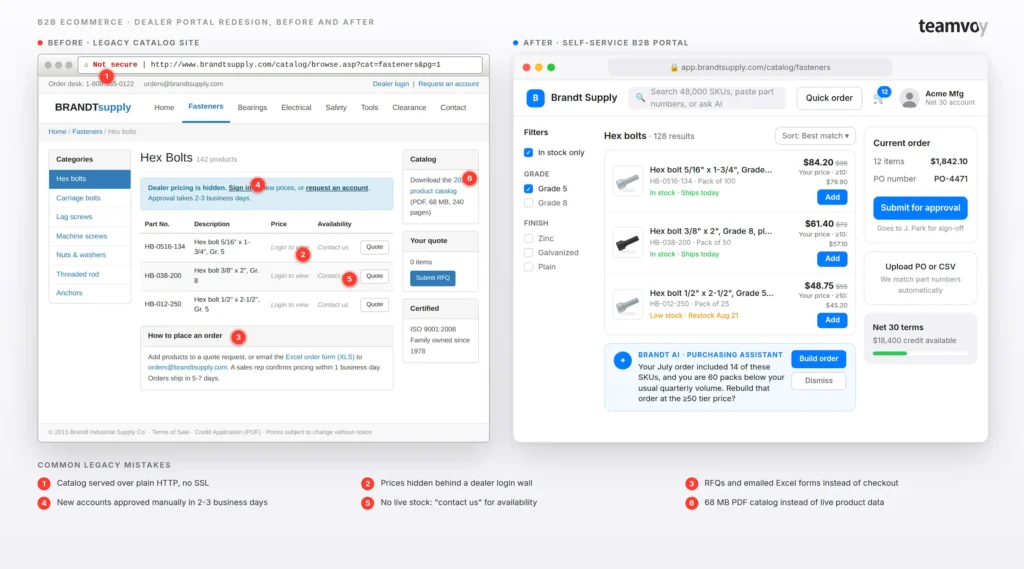Click the Brandt Supply blue B logo

tap(535, 98)
